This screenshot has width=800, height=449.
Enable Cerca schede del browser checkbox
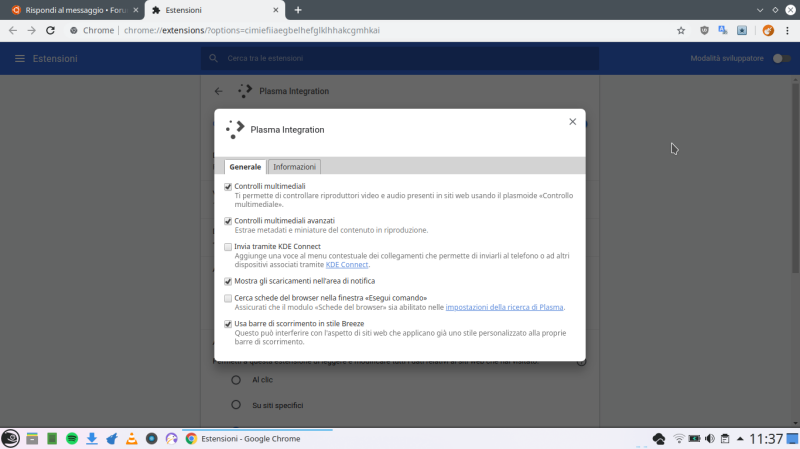228,298
